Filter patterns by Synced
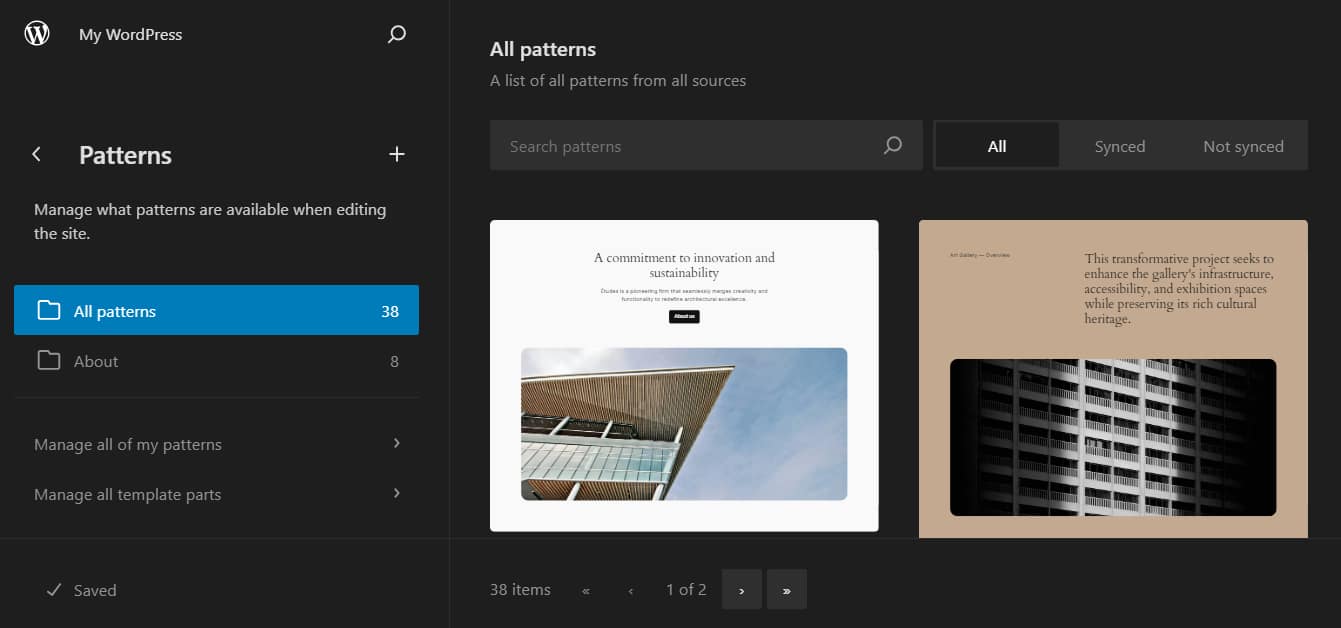1341x628 pixels. 1120,146
